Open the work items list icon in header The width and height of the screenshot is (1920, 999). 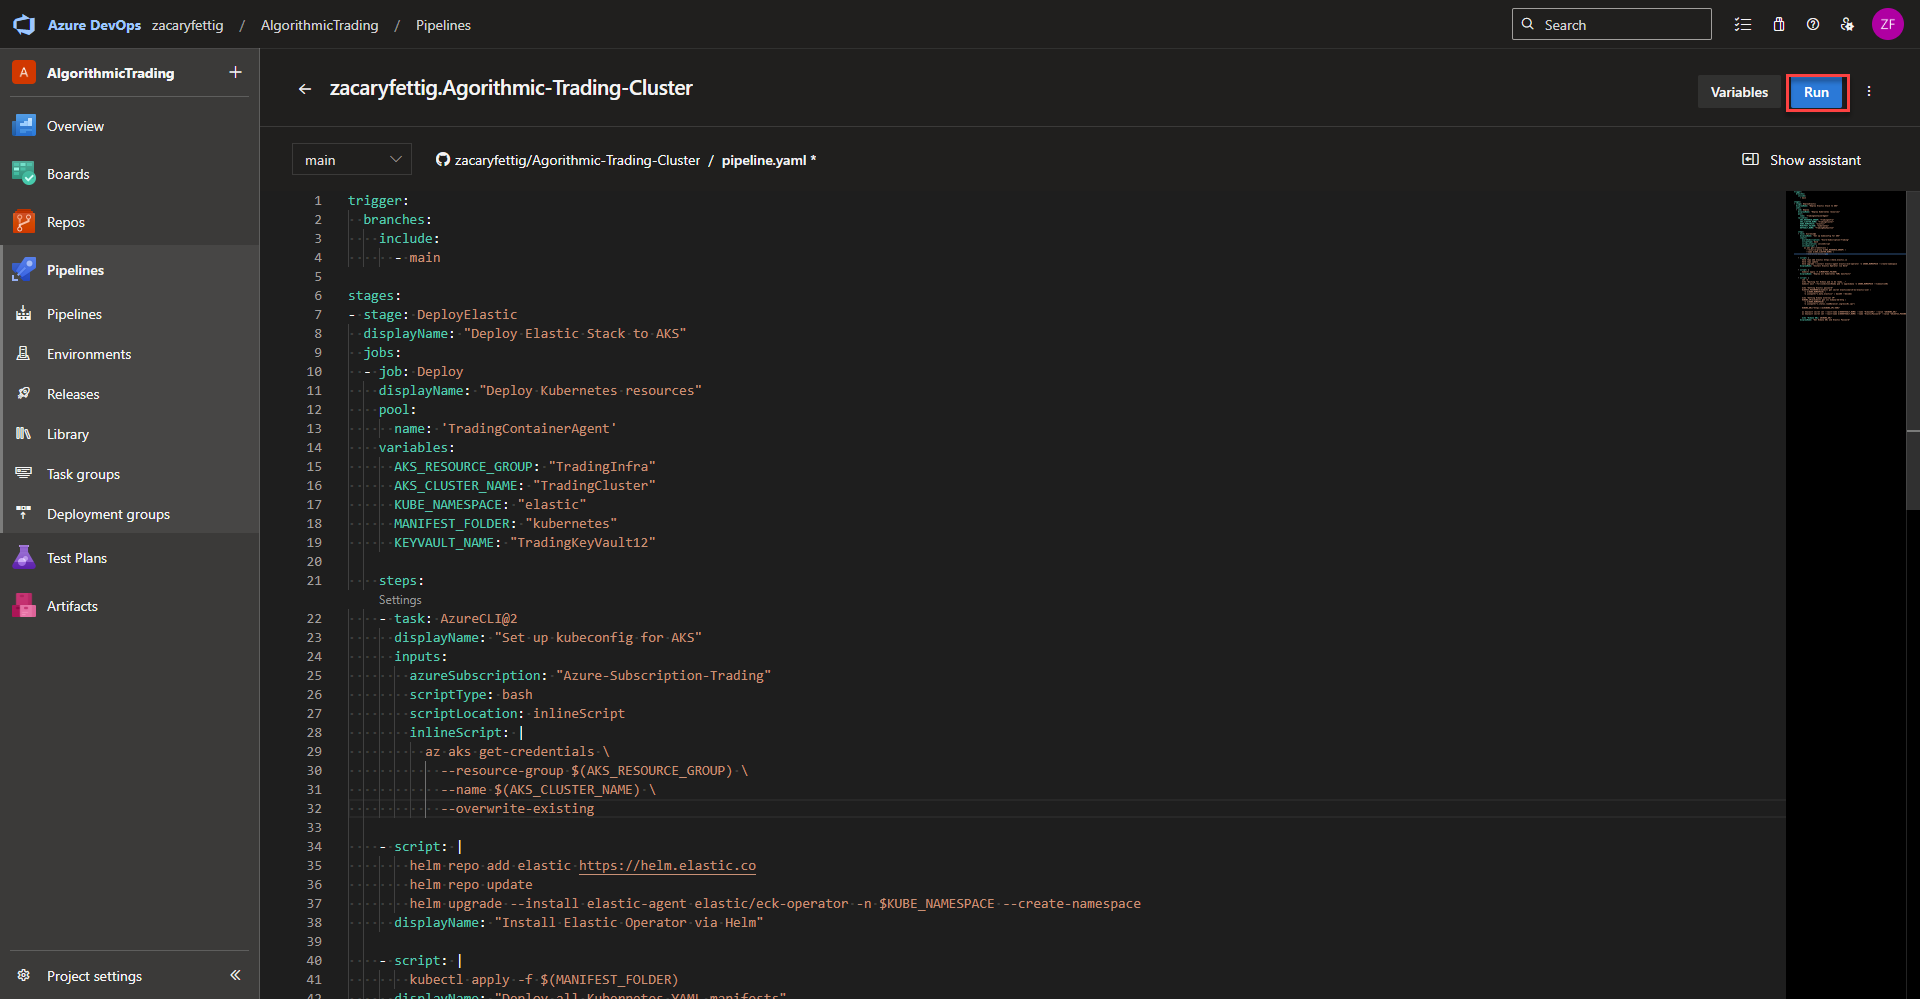(1743, 25)
